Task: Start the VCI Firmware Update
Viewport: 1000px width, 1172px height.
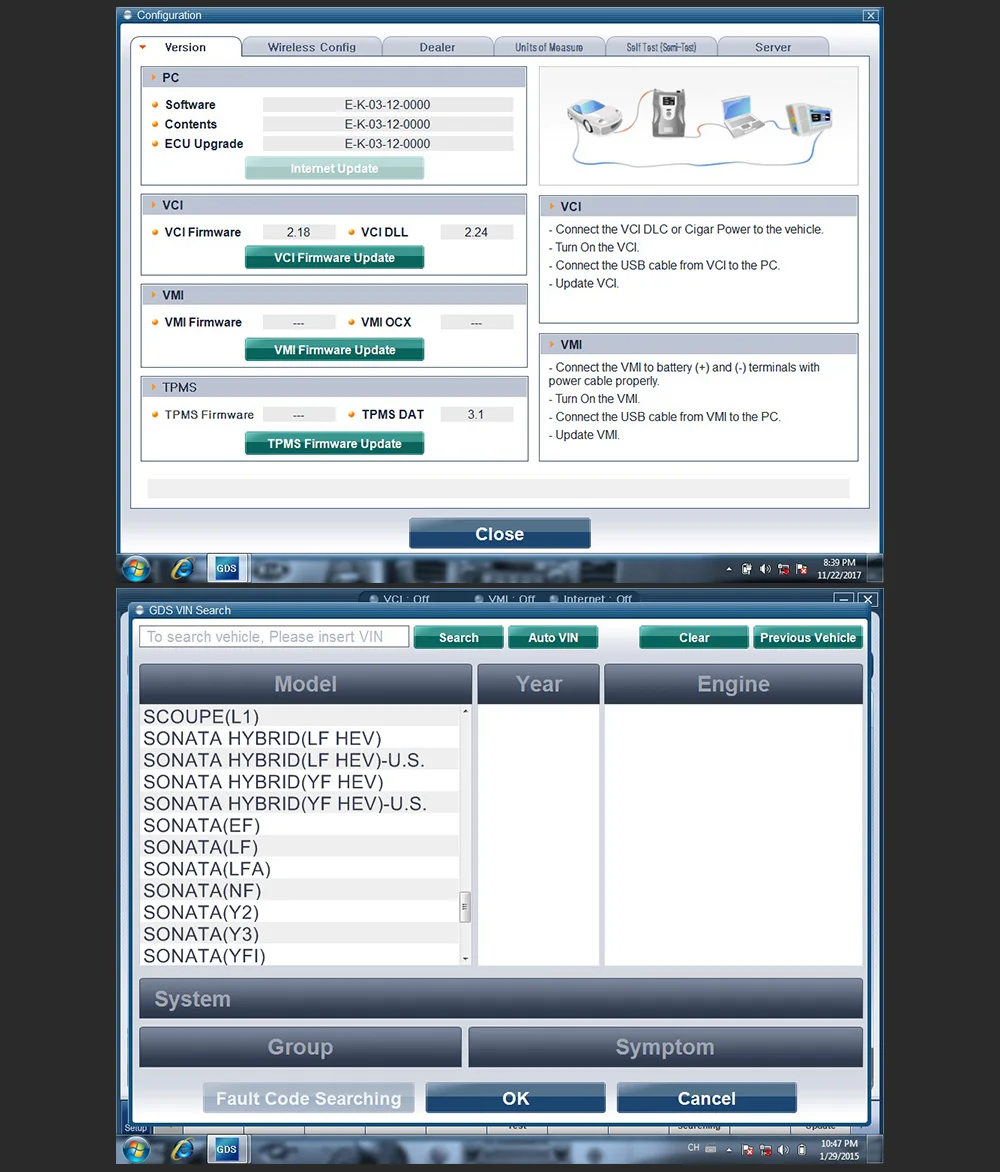Action: tap(334, 257)
